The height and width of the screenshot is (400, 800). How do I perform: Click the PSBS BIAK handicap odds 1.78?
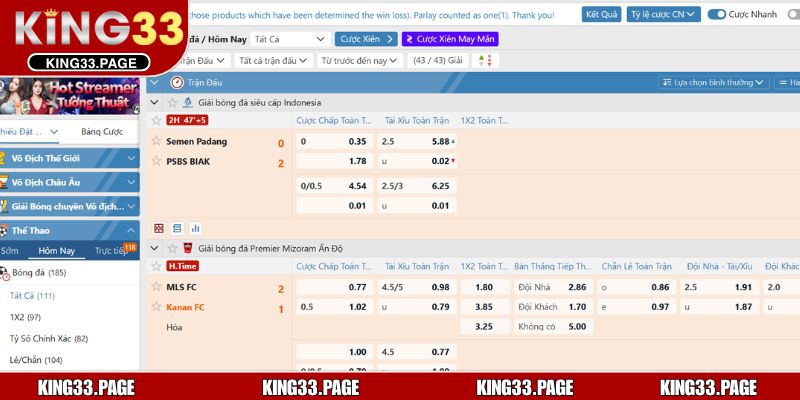tap(335, 161)
